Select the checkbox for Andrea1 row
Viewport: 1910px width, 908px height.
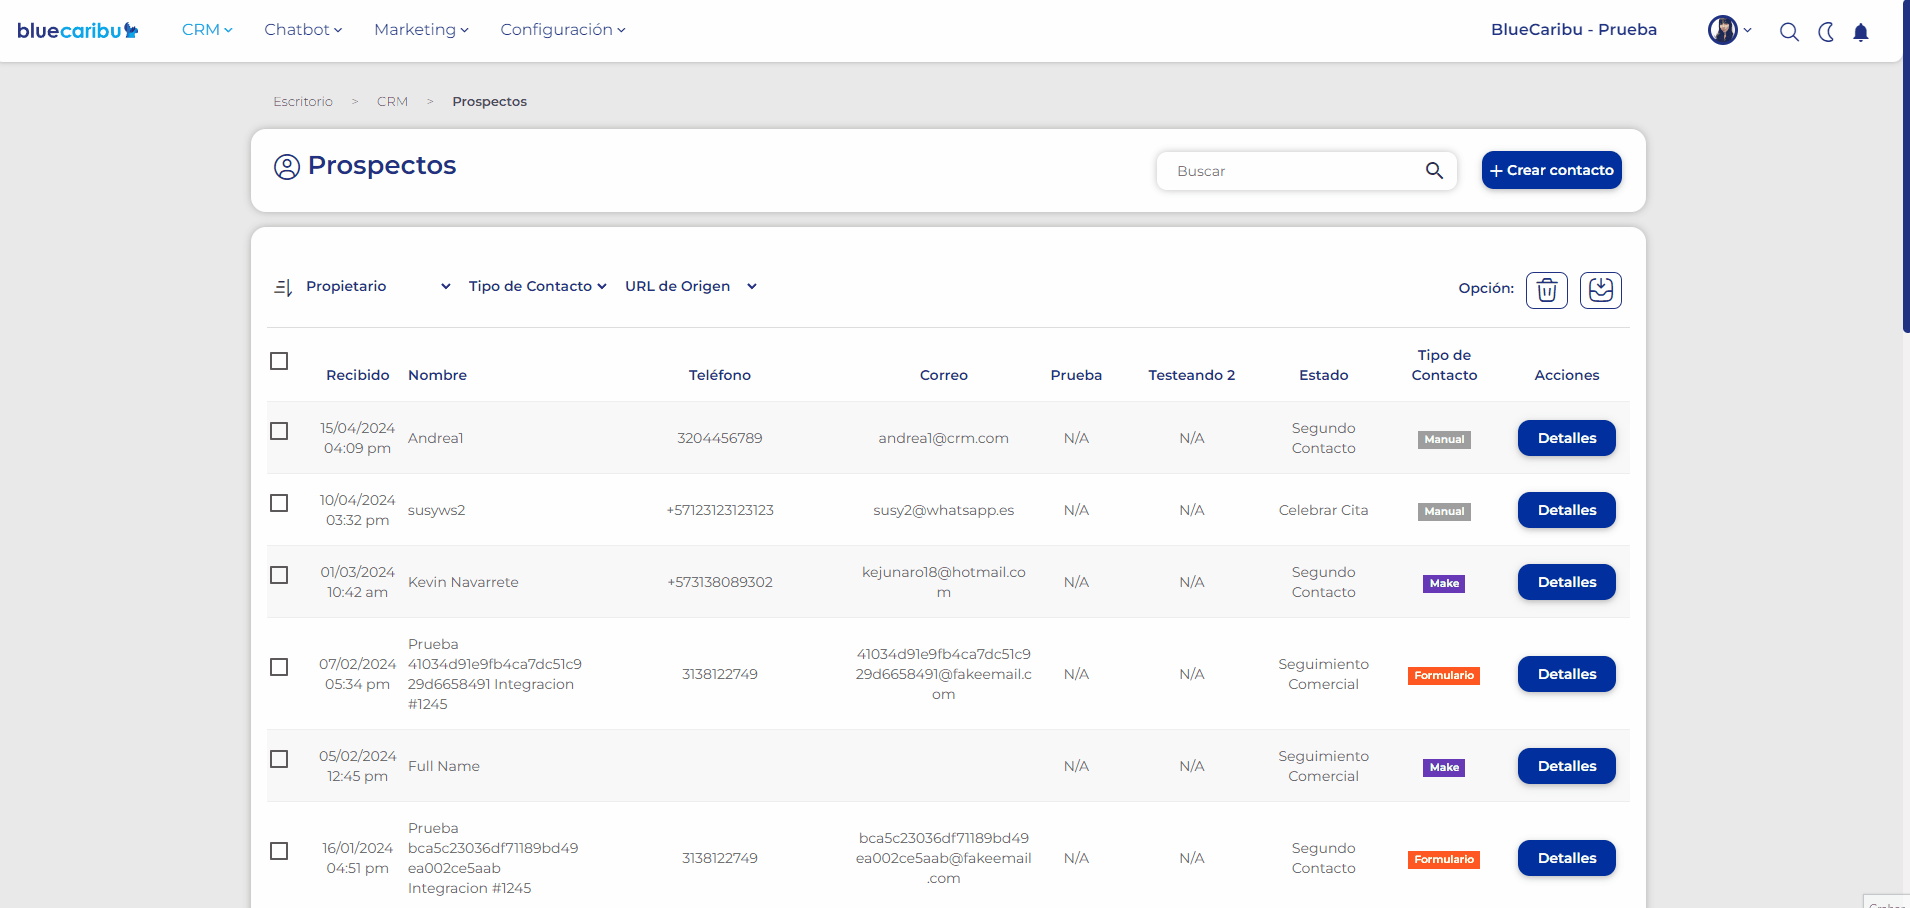(x=279, y=431)
